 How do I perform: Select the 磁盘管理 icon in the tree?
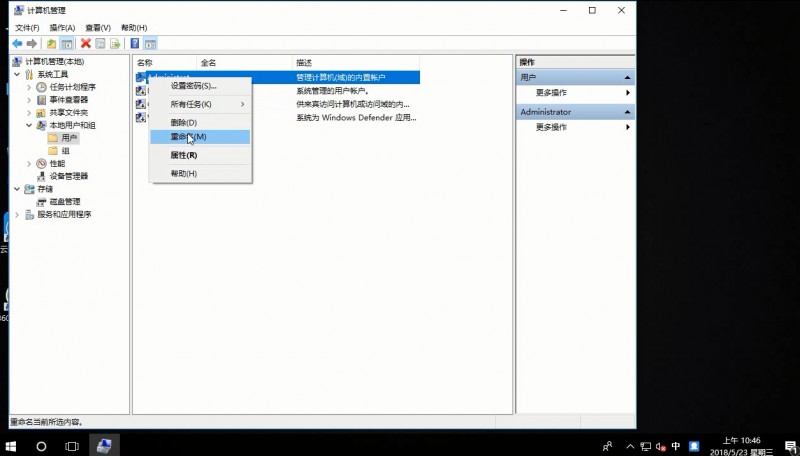(x=41, y=202)
